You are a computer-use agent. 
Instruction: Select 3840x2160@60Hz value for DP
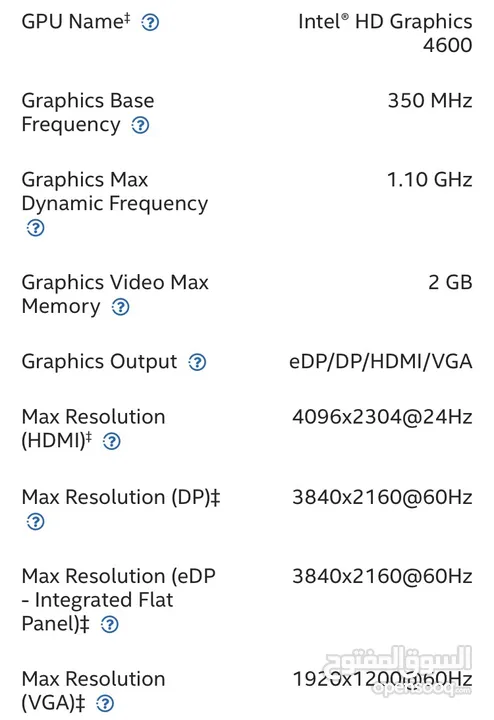click(382, 497)
